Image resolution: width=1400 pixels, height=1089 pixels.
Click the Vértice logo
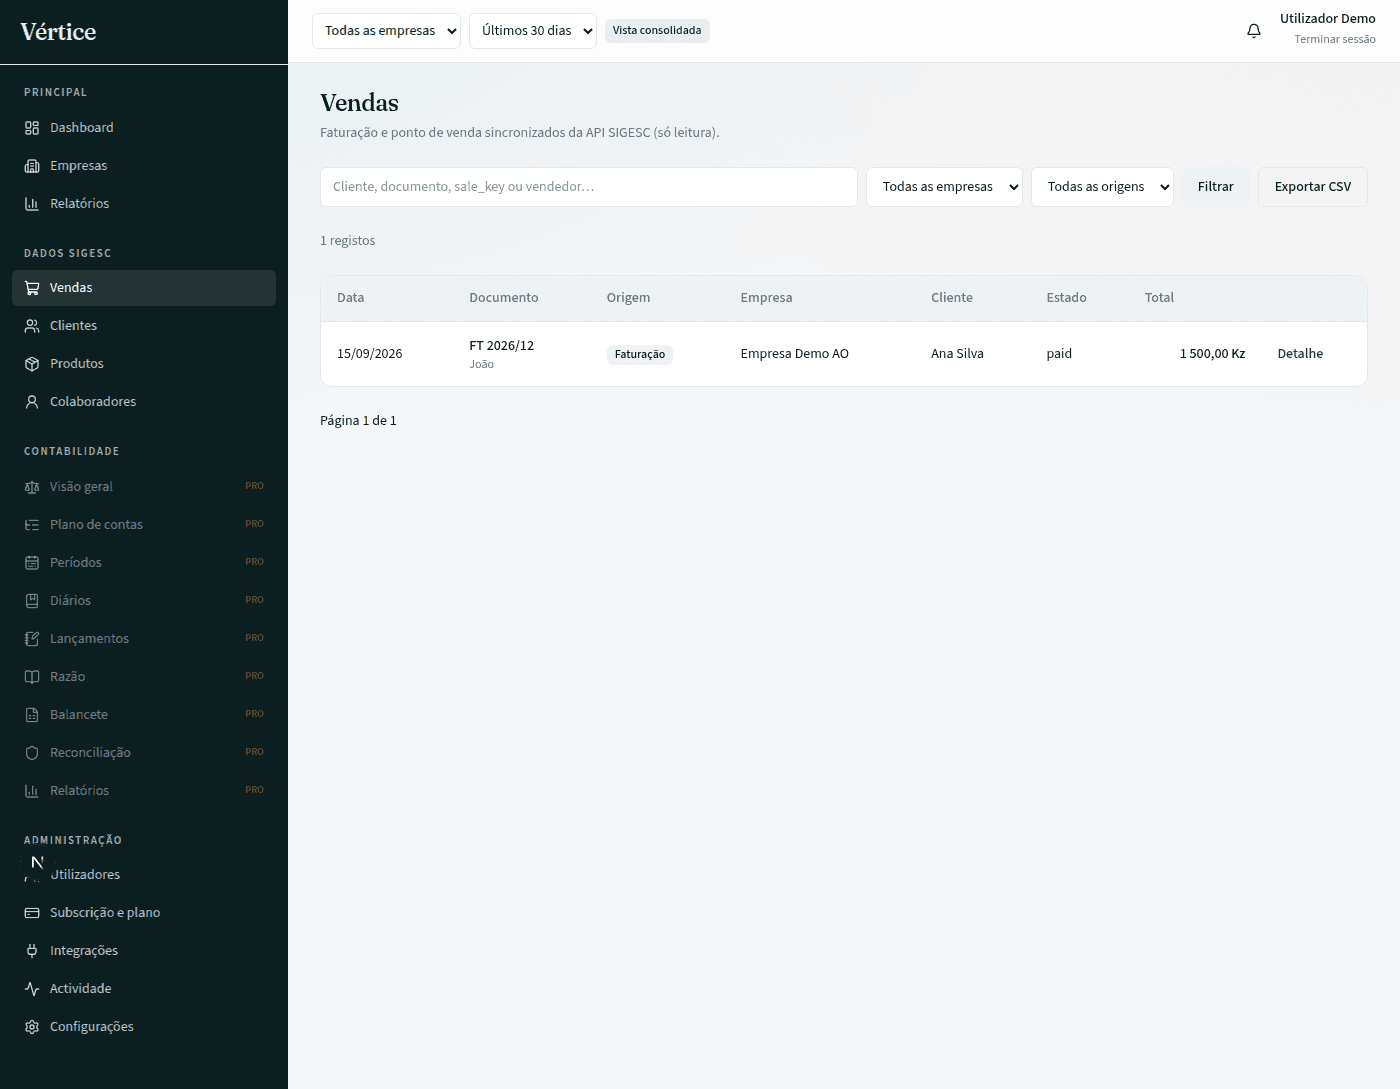59,32
